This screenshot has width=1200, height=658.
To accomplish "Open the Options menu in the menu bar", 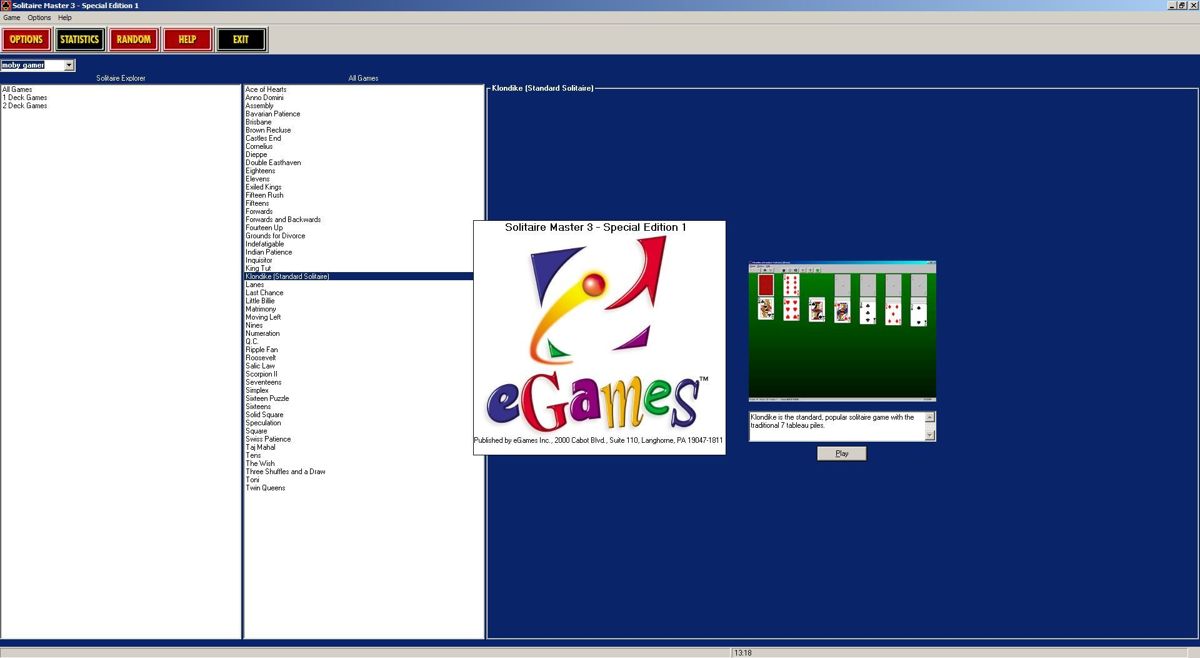I will [39, 18].
